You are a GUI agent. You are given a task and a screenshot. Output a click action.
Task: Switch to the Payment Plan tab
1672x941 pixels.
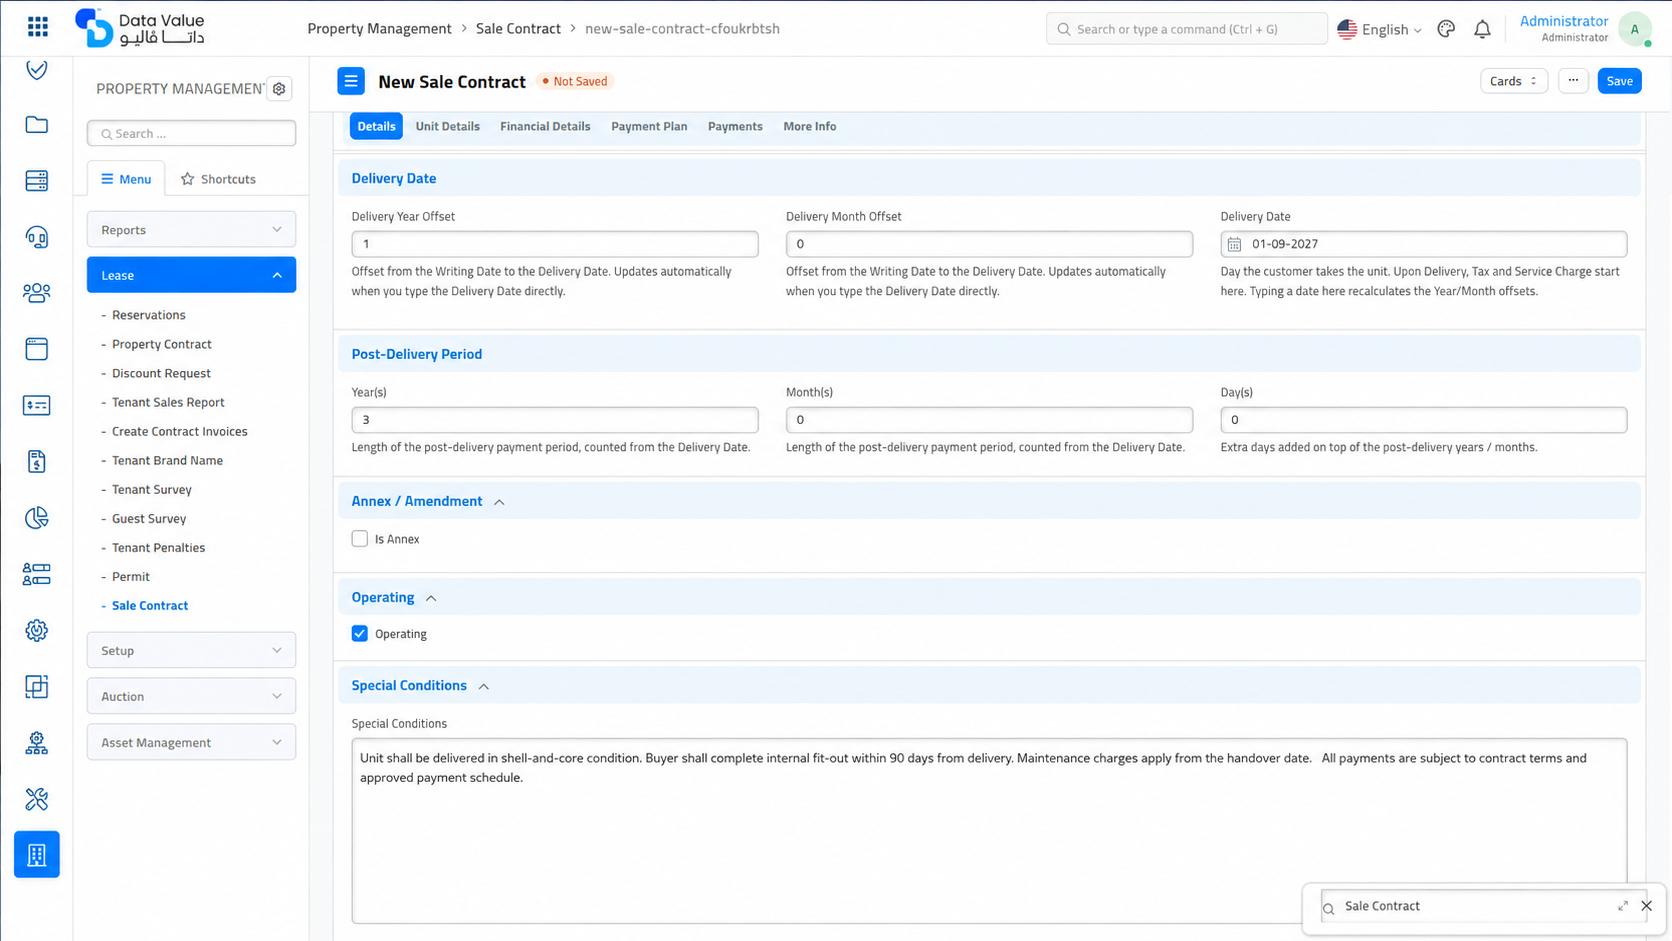[x=649, y=126]
